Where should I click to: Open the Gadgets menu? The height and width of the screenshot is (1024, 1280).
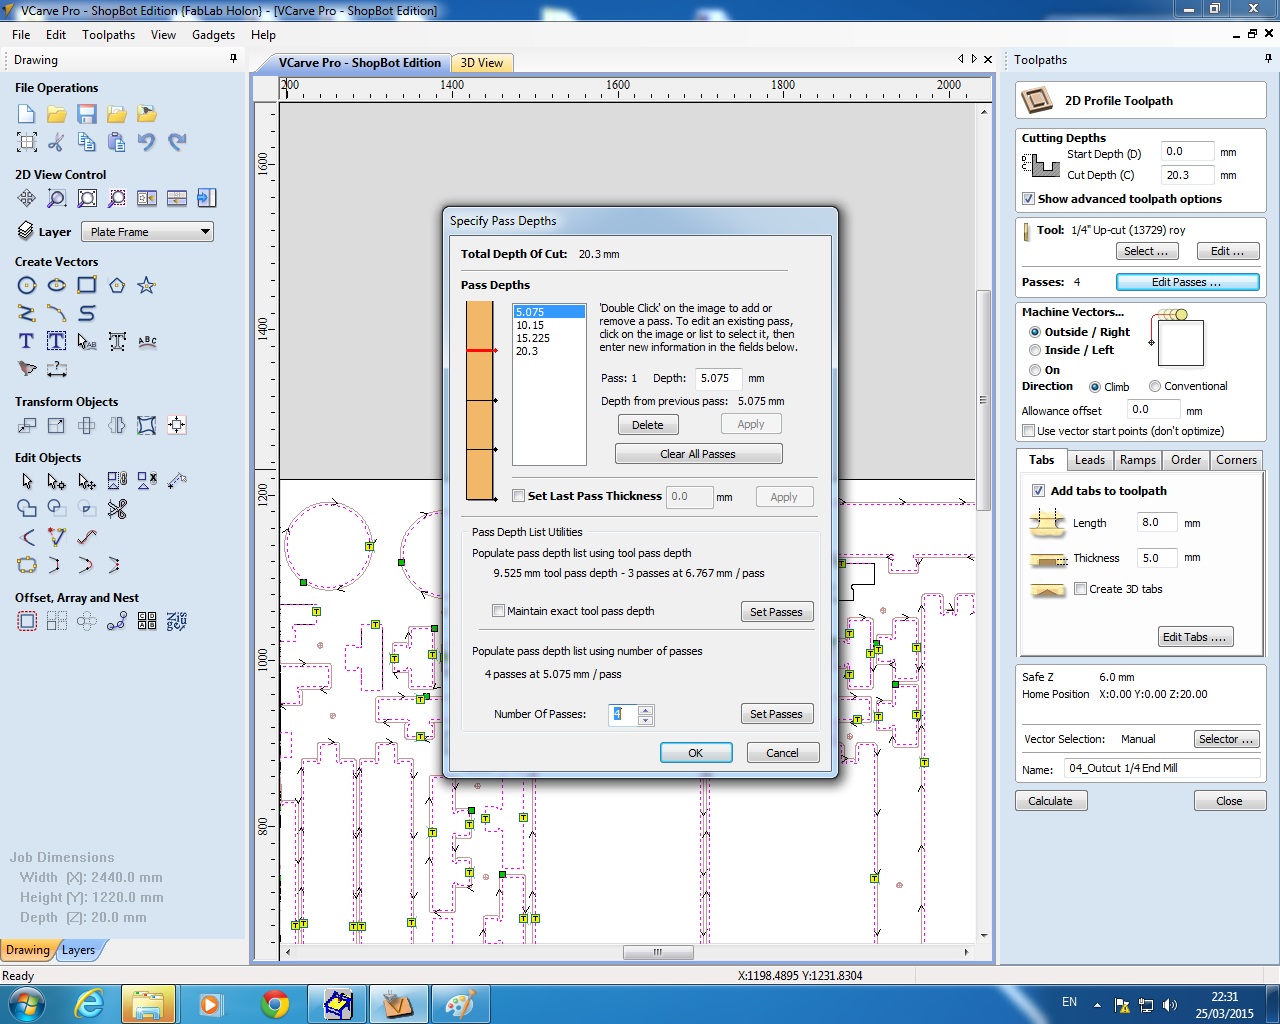tap(213, 35)
